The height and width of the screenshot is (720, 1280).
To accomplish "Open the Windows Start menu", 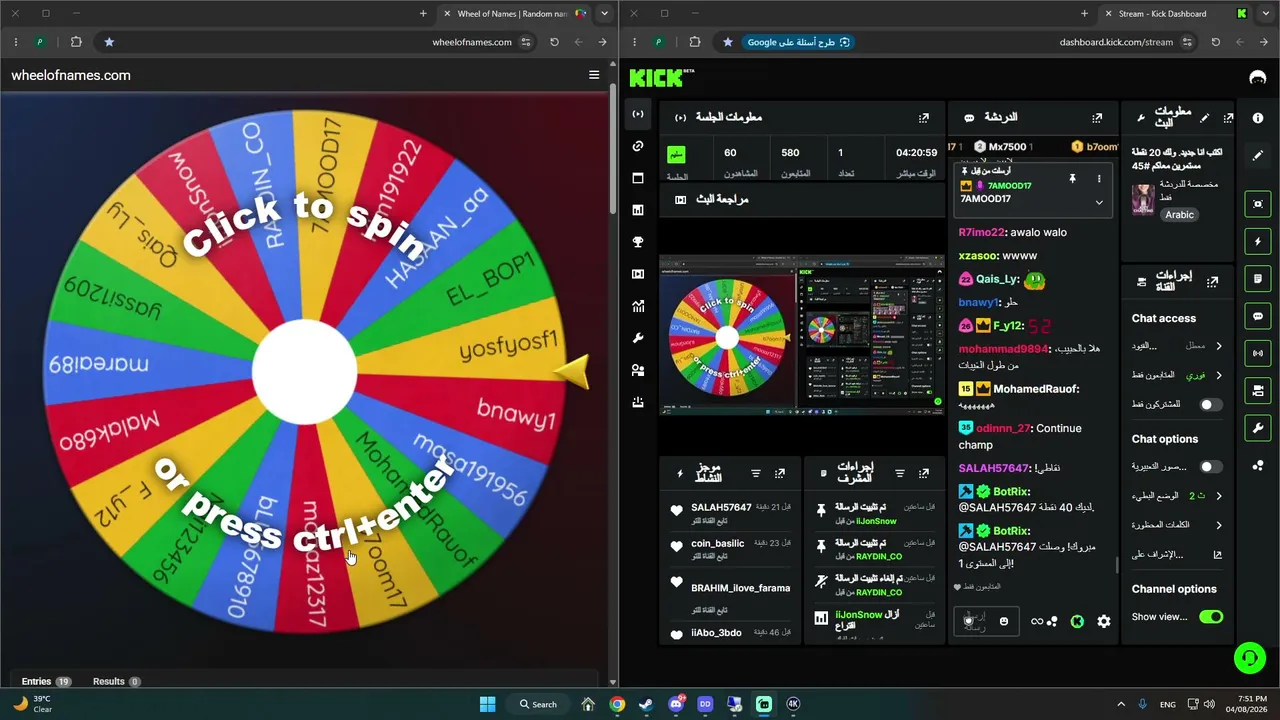I will (487, 704).
